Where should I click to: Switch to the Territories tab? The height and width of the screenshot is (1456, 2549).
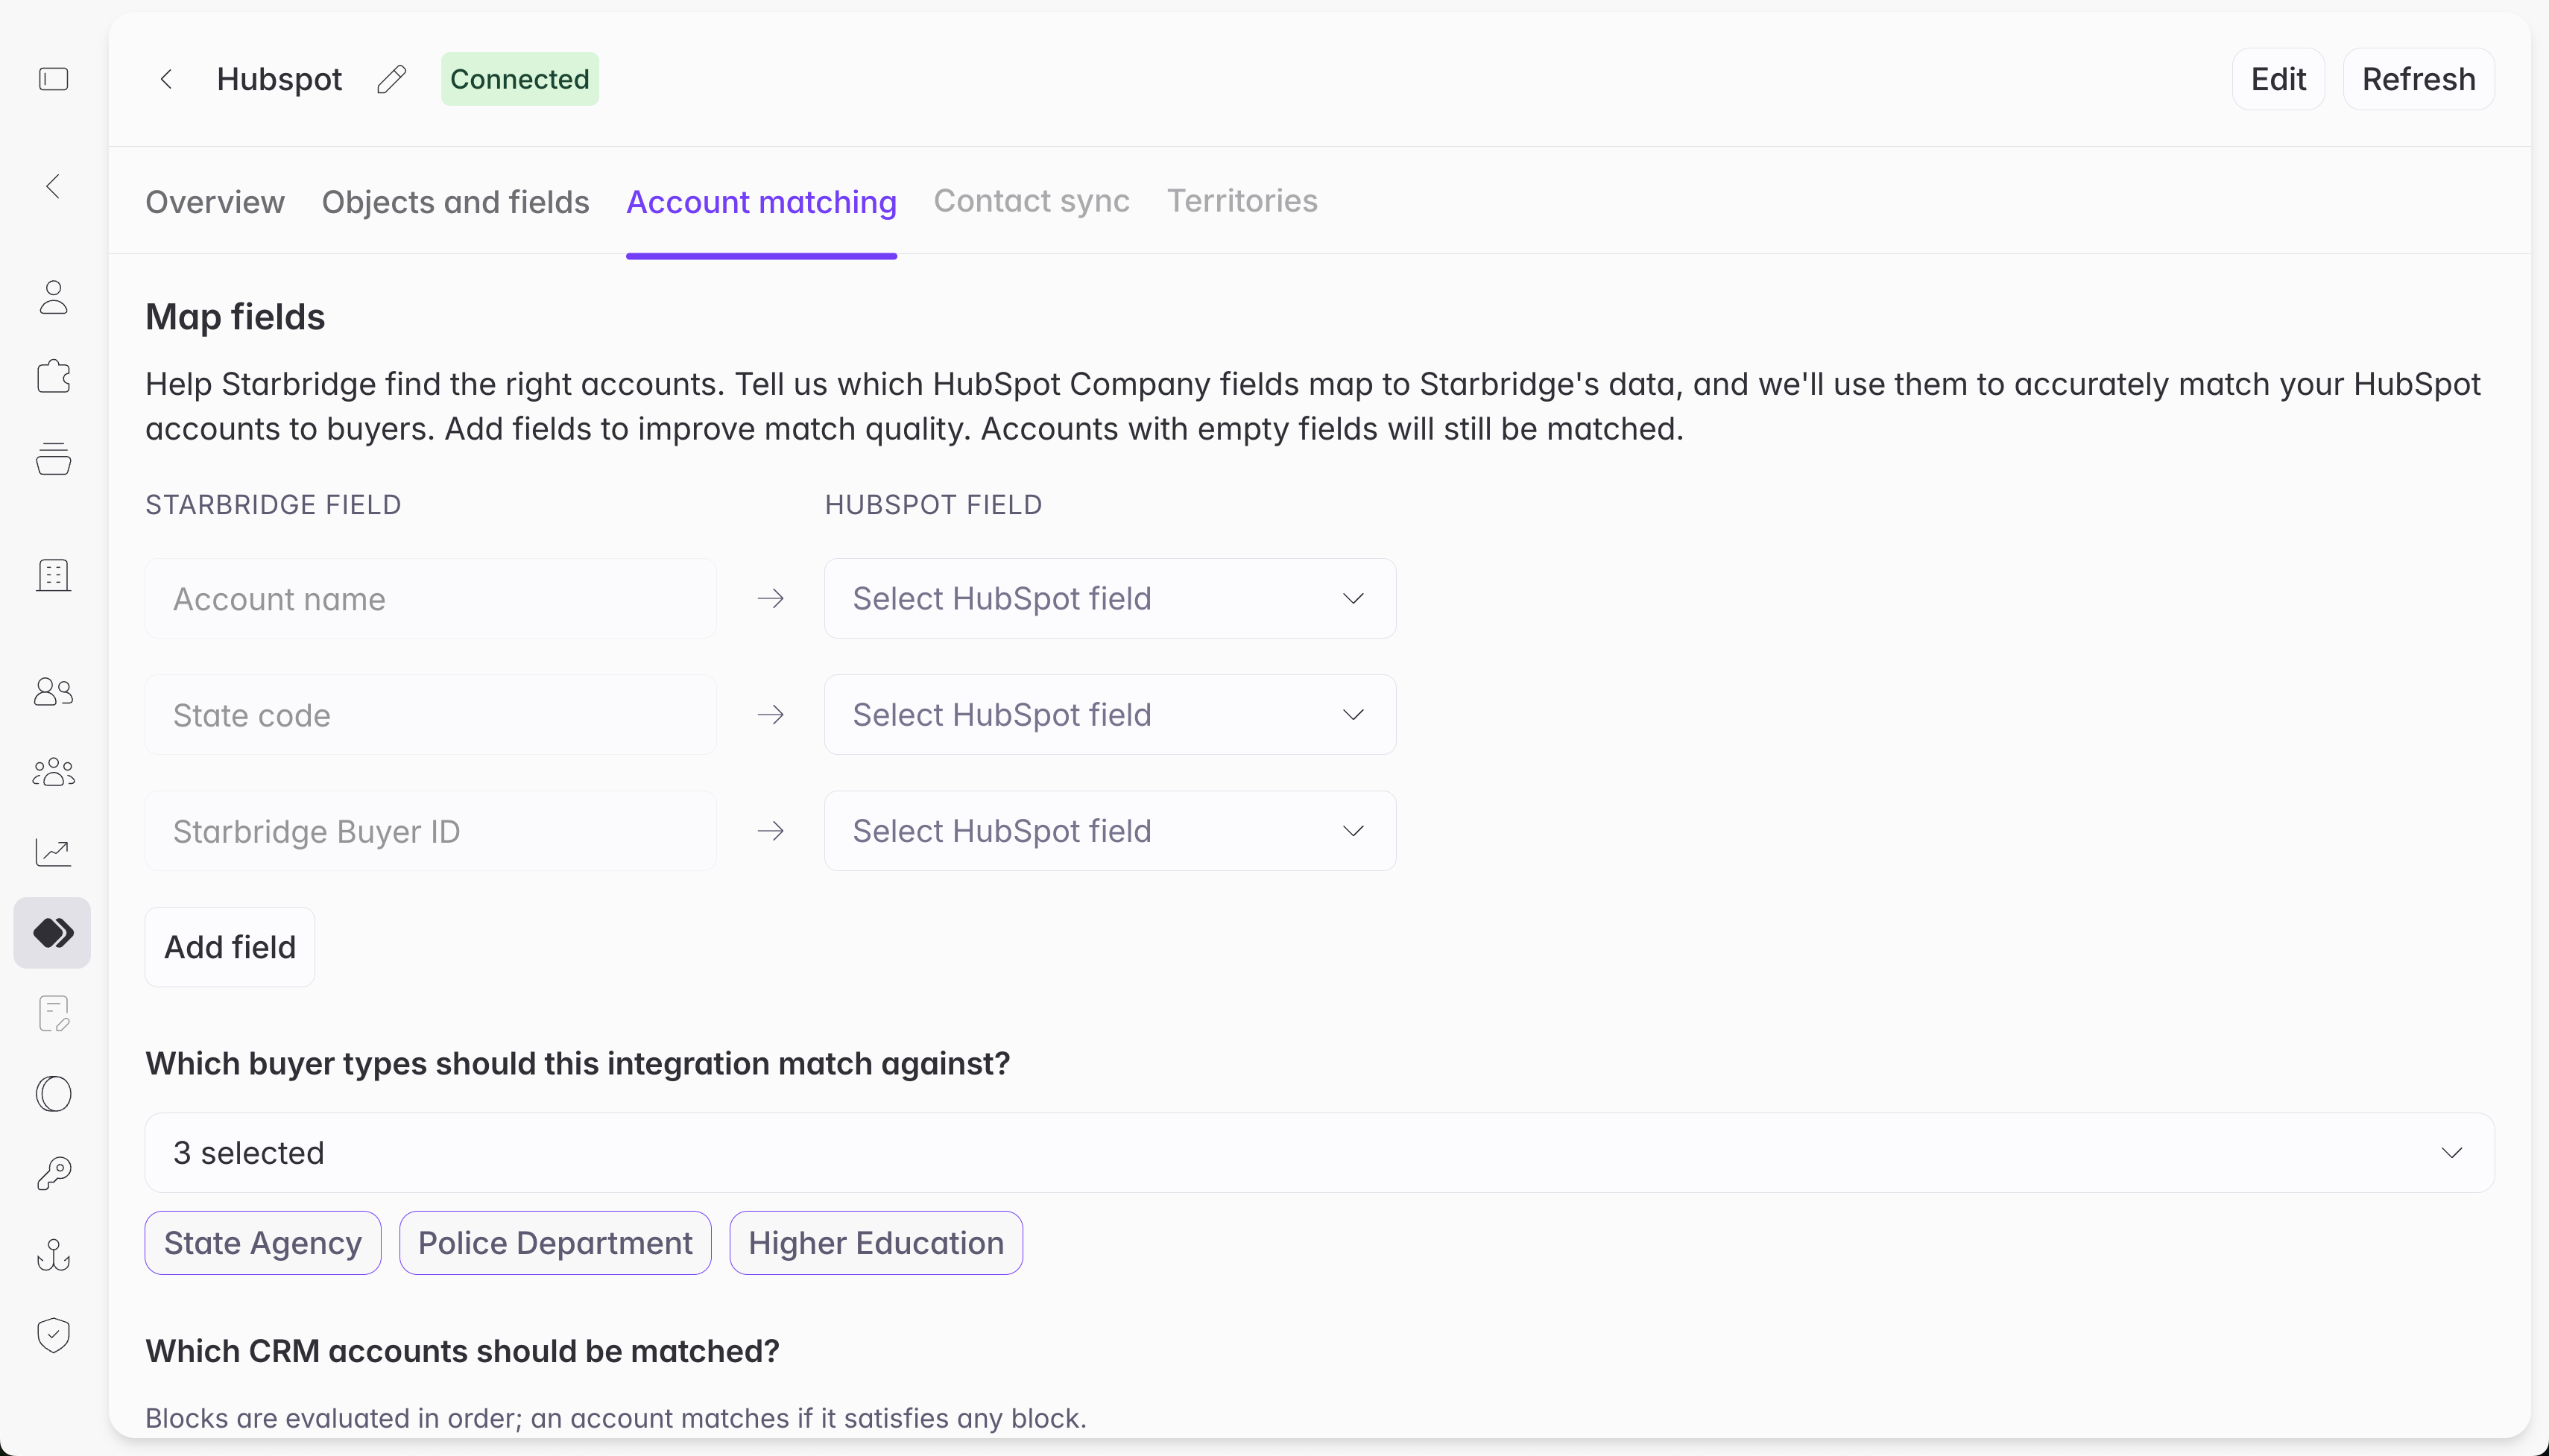[1242, 201]
